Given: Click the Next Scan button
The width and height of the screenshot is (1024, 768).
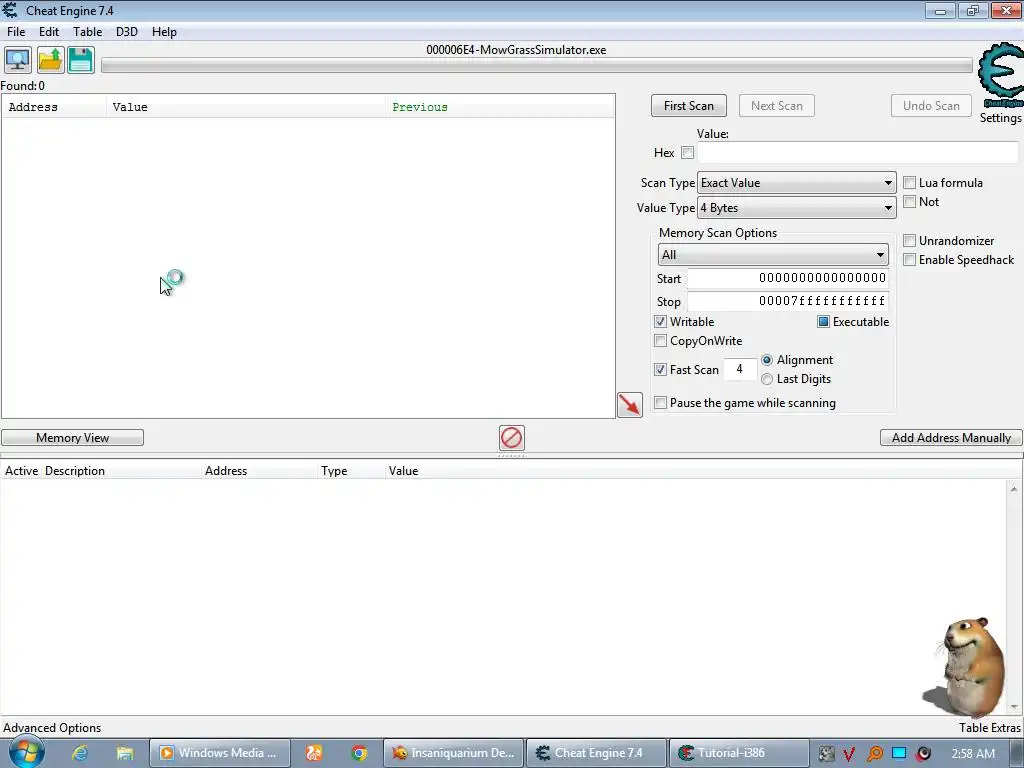Looking at the screenshot, I should (776, 106).
